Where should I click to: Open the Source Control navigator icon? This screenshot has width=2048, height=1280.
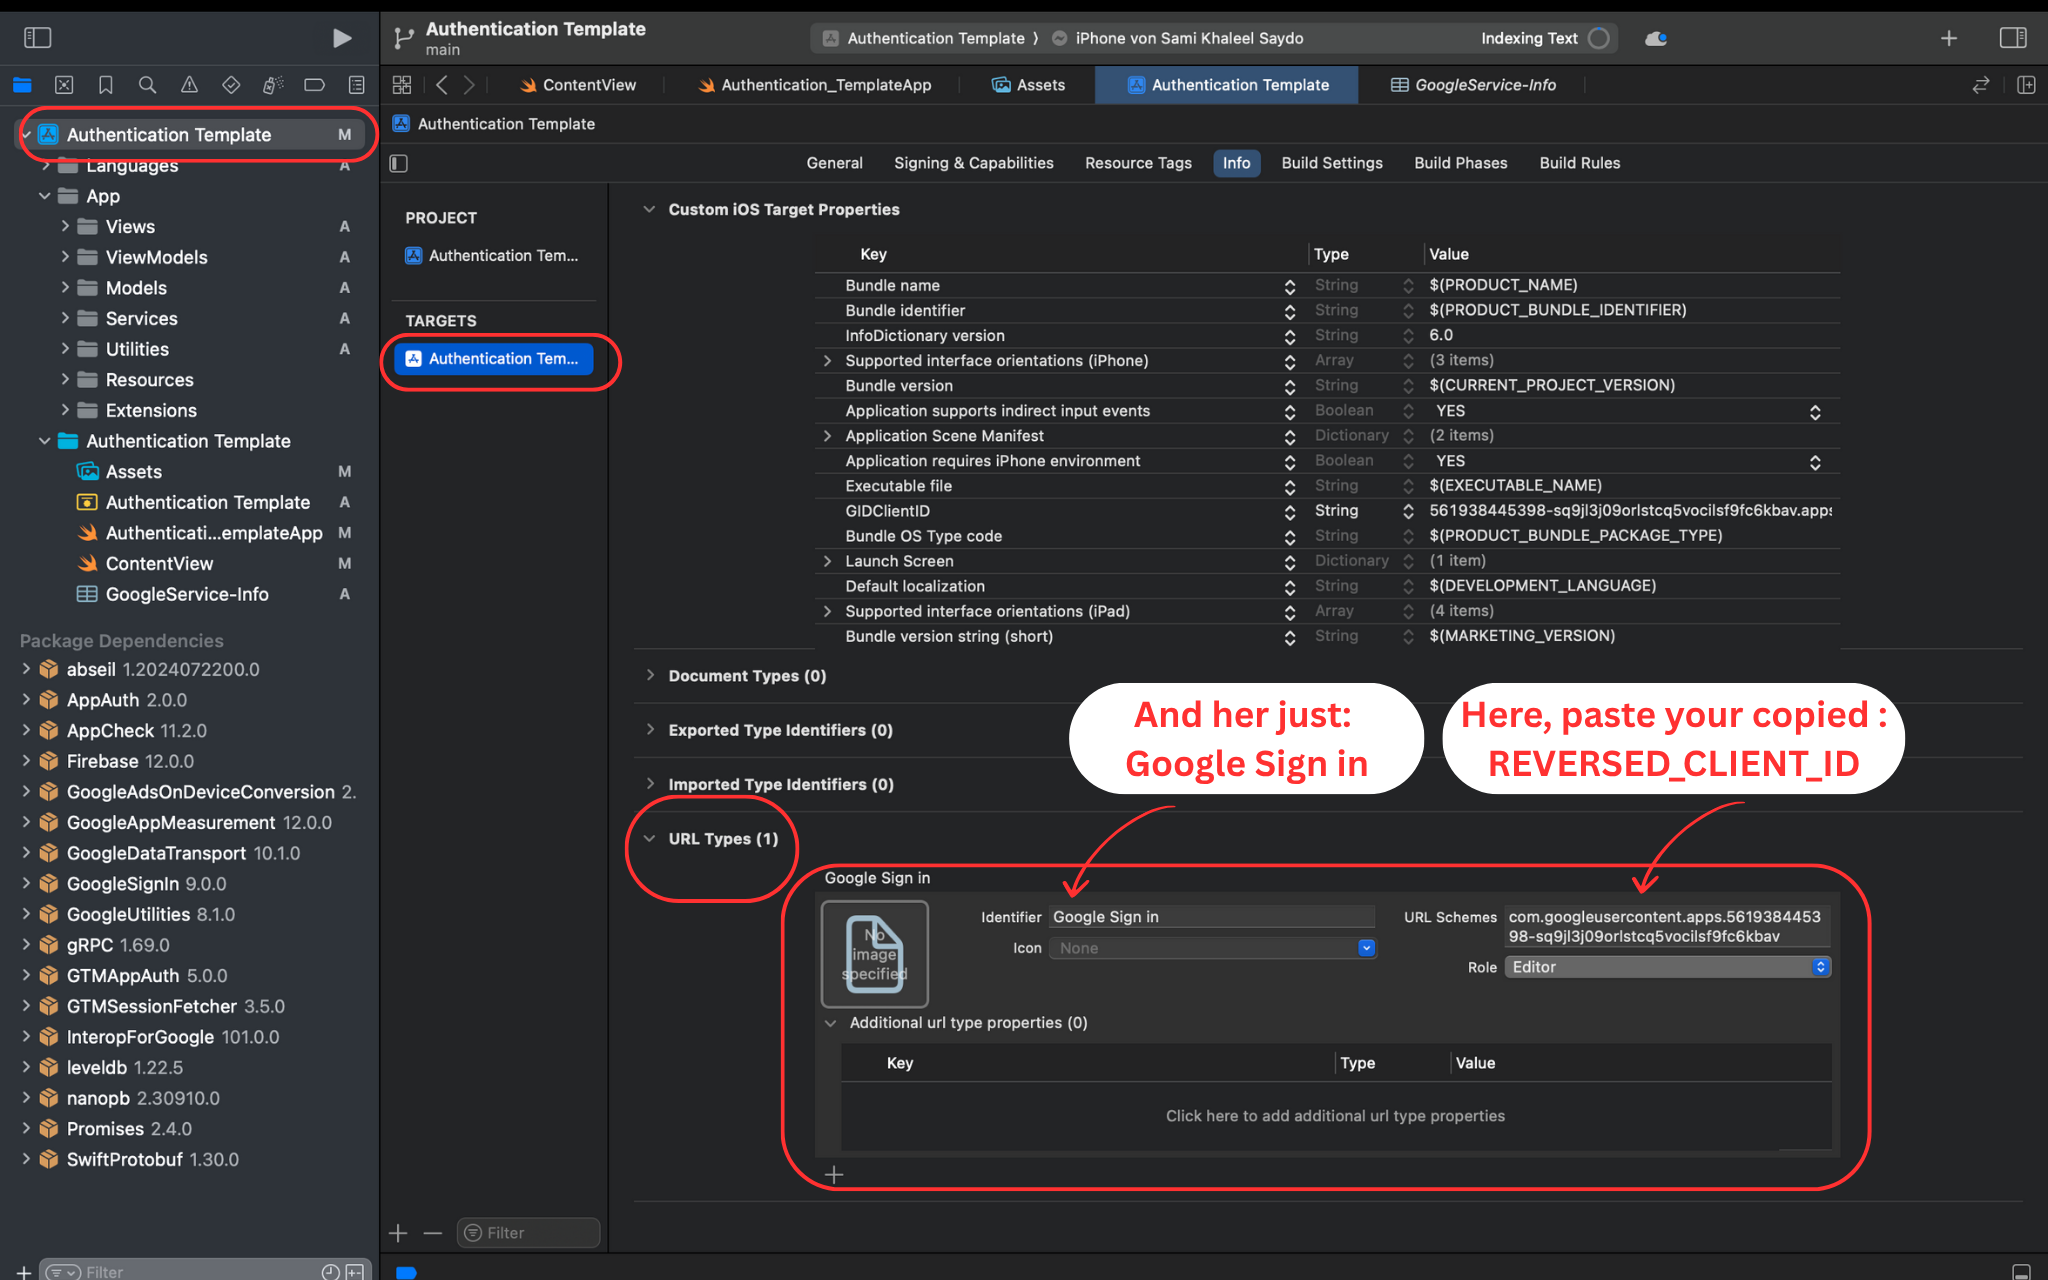coord(64,85)
